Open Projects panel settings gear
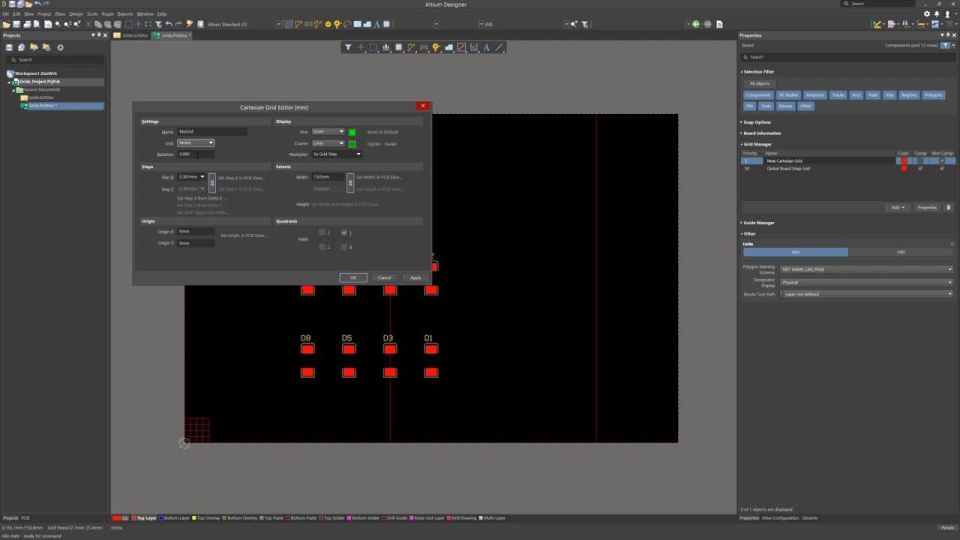 pos(60,47)
